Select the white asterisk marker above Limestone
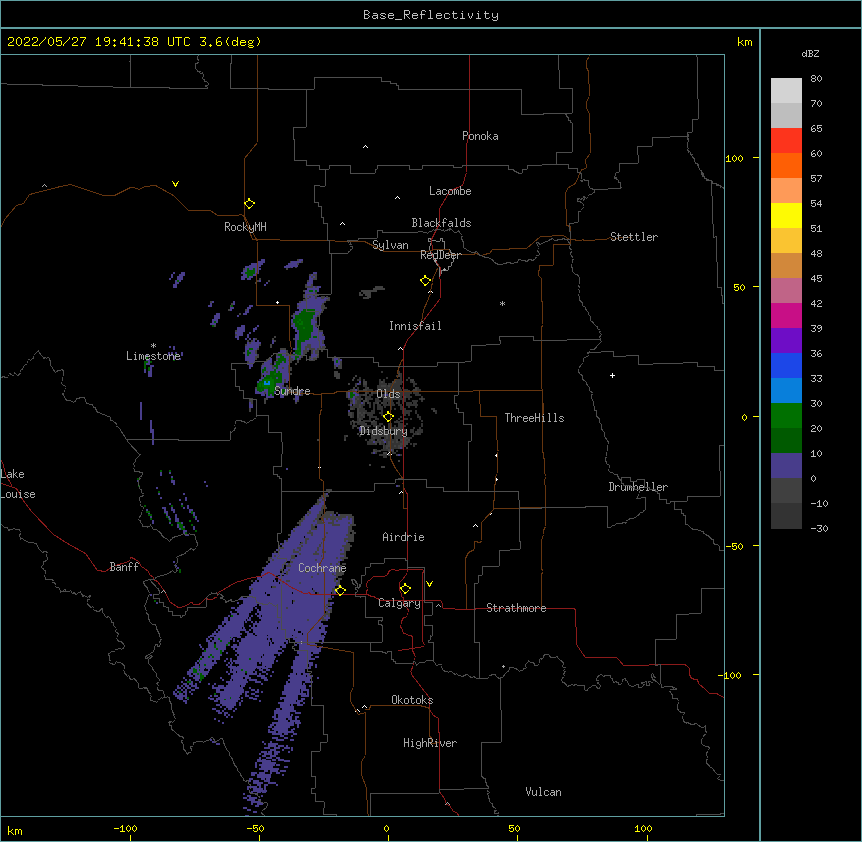This screenshot has width=862, height=842. tap(153, 346)
